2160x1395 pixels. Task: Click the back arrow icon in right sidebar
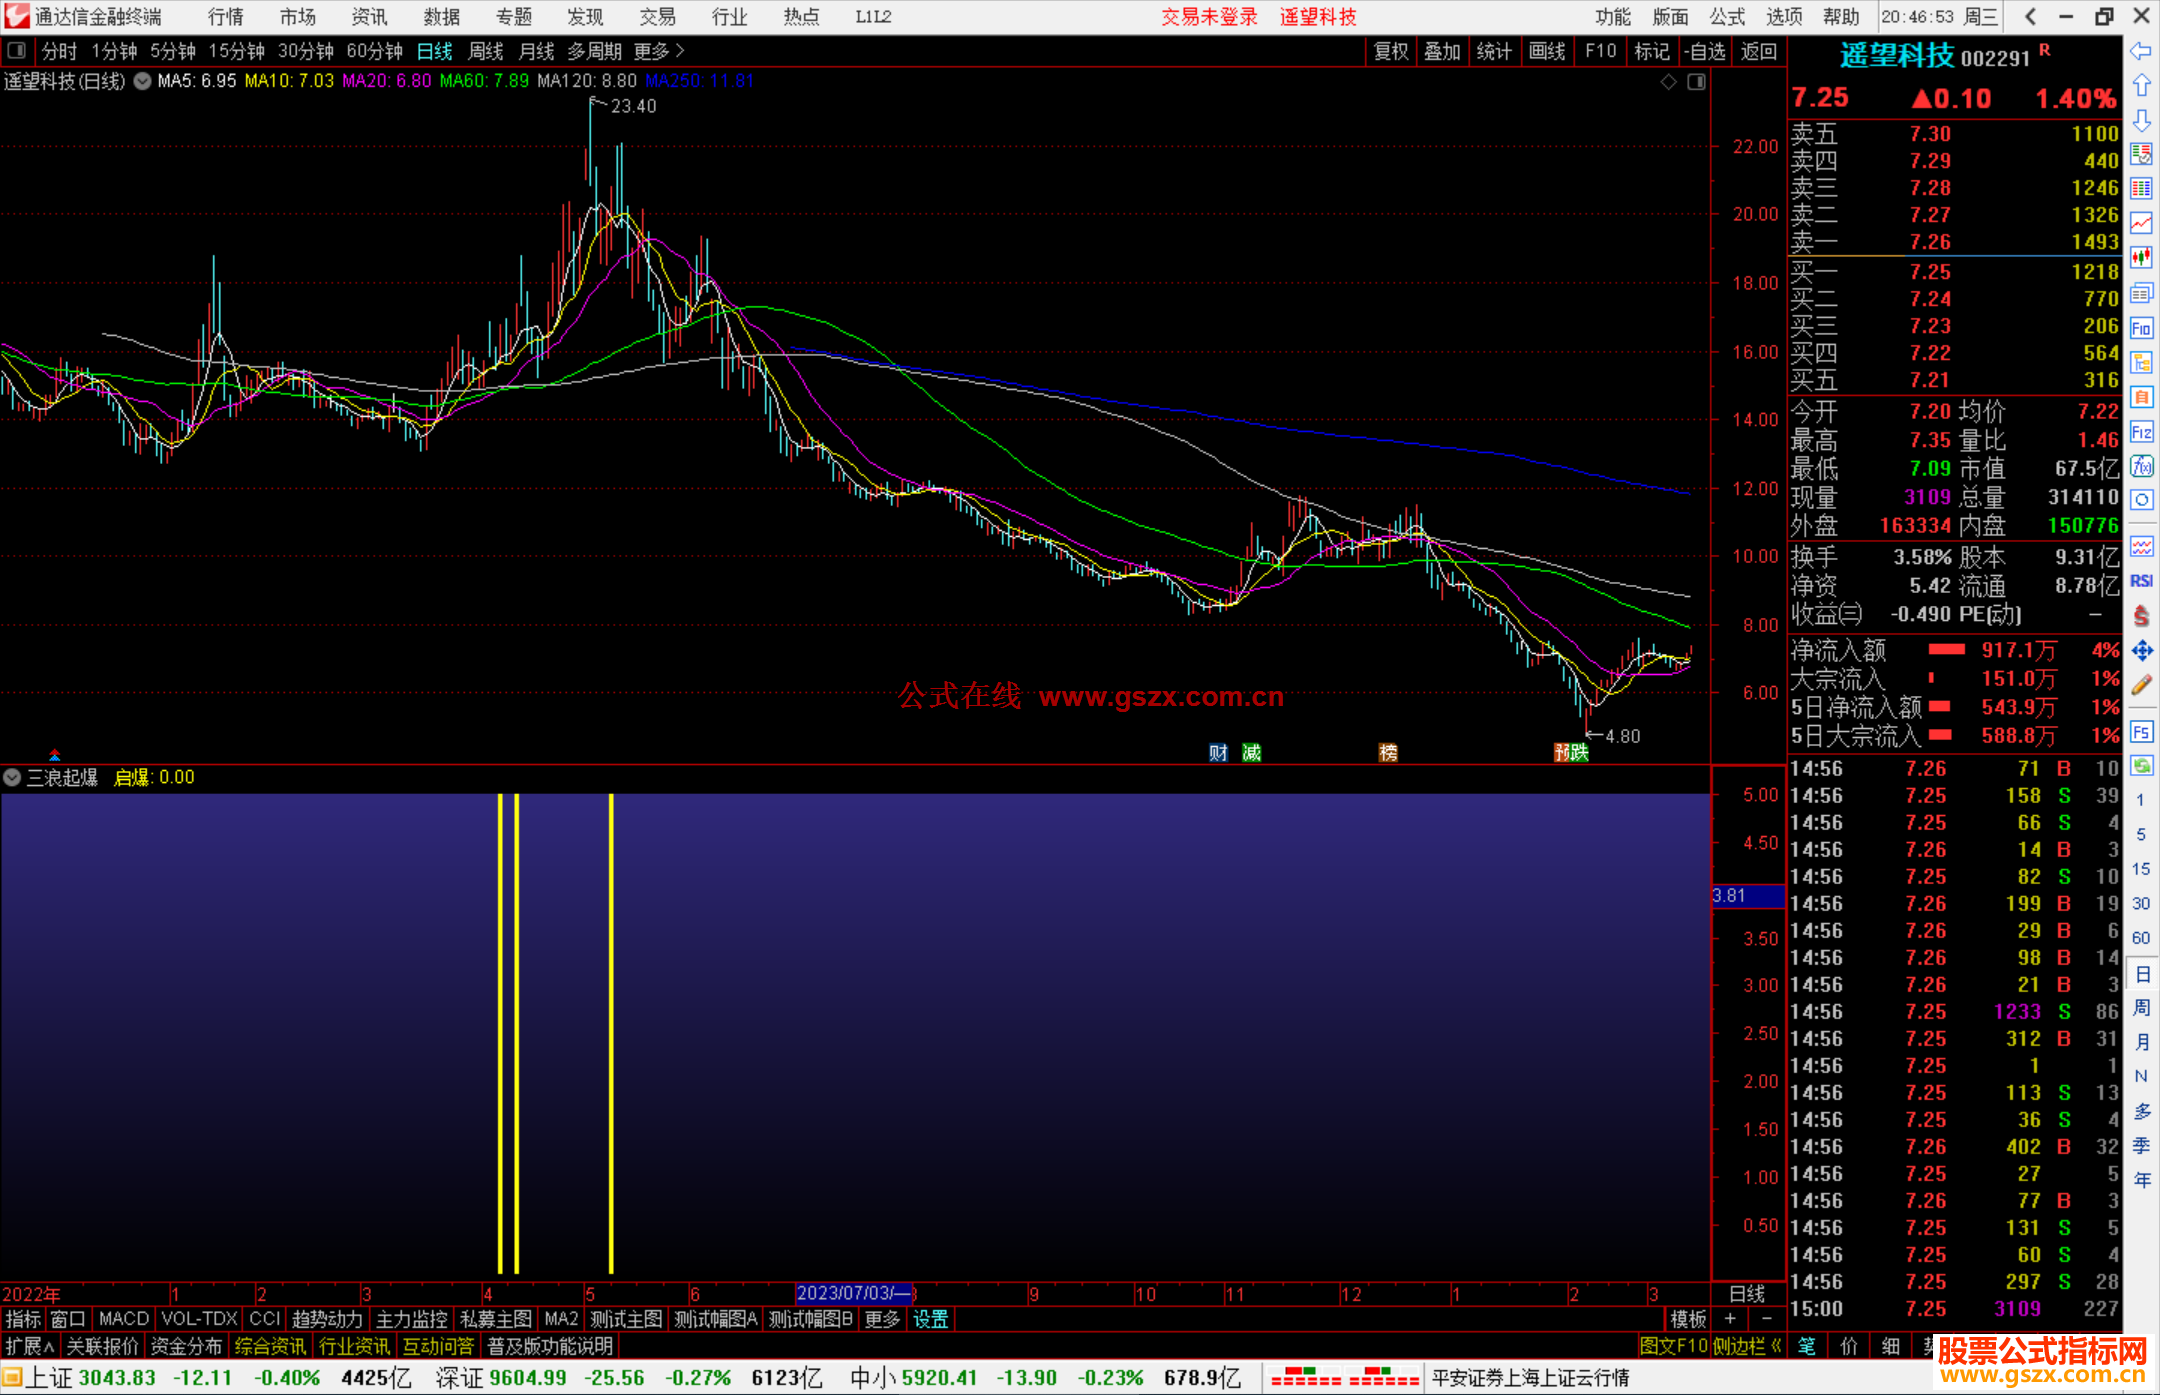pos(2141,51)
